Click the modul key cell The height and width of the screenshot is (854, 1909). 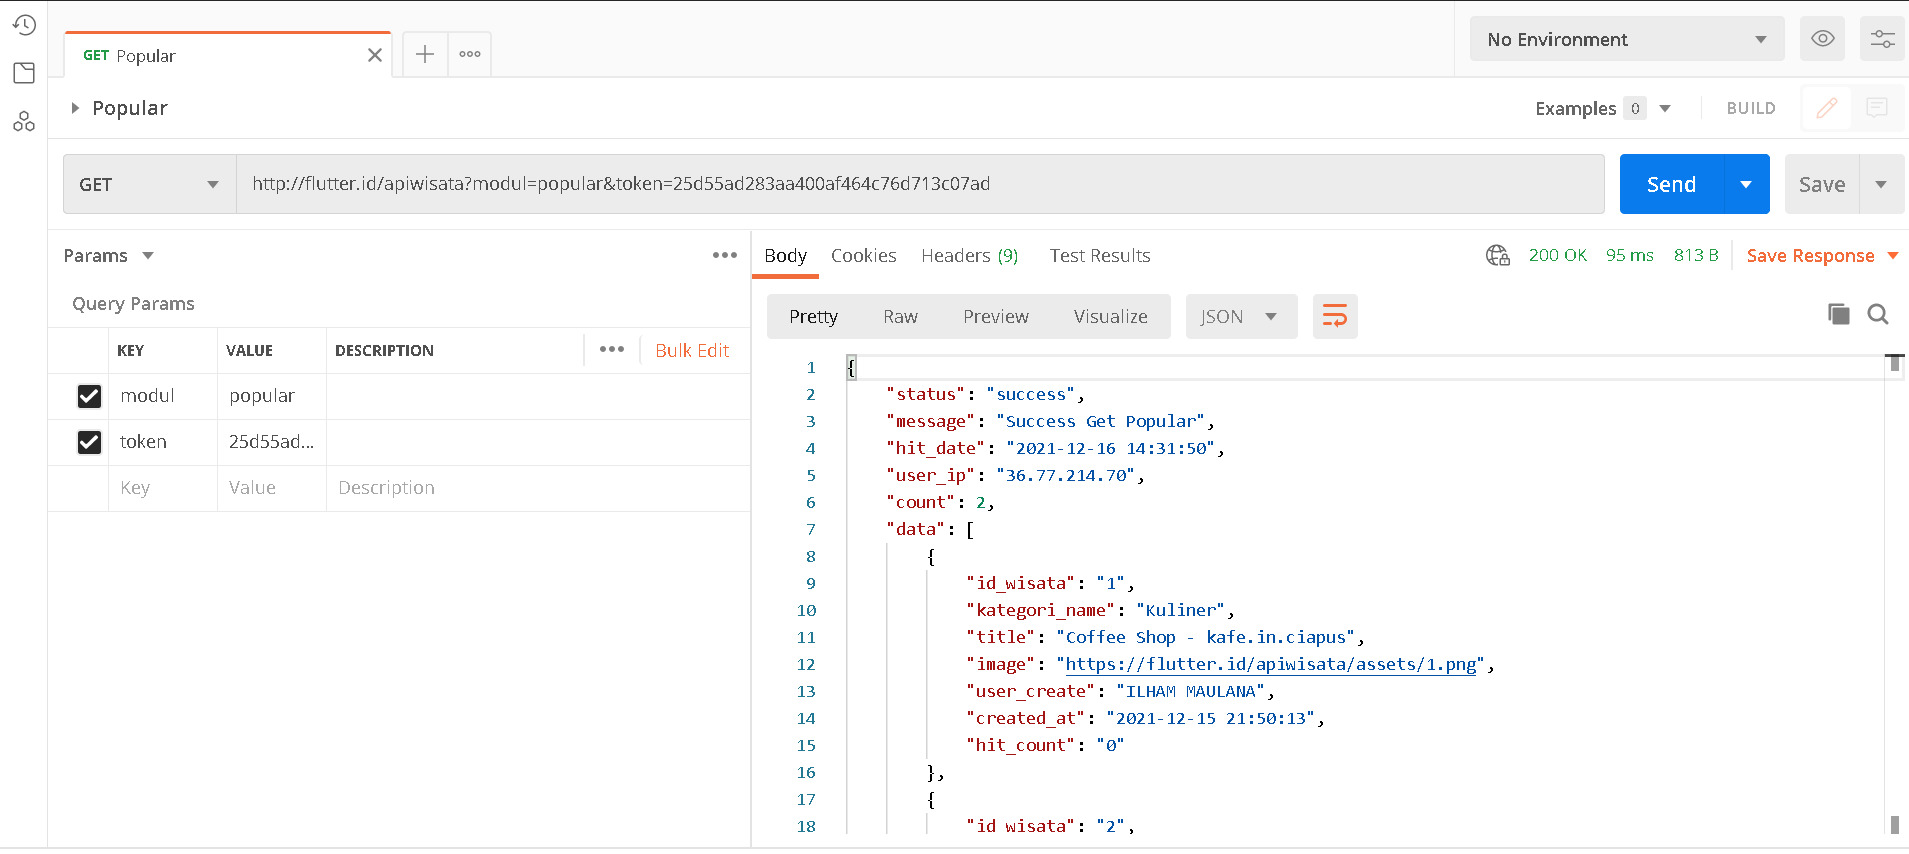pos(163,396)
